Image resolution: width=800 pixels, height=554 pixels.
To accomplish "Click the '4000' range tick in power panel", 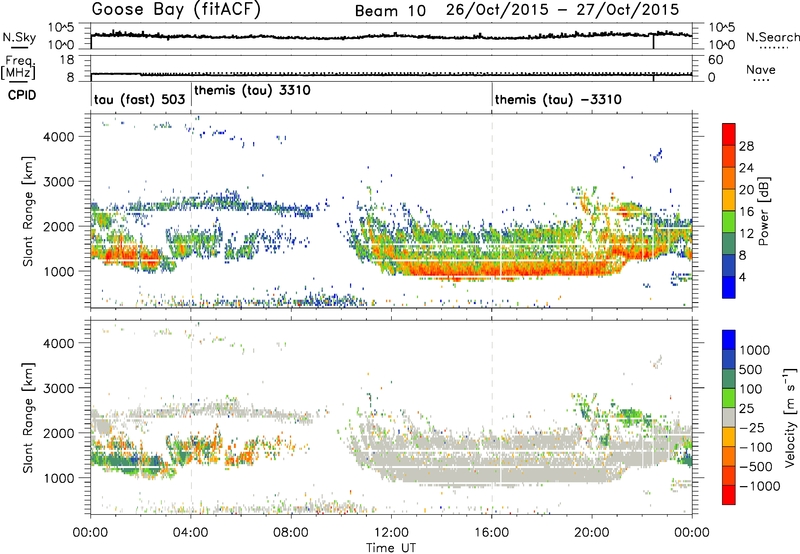I will tap(59, 137).
